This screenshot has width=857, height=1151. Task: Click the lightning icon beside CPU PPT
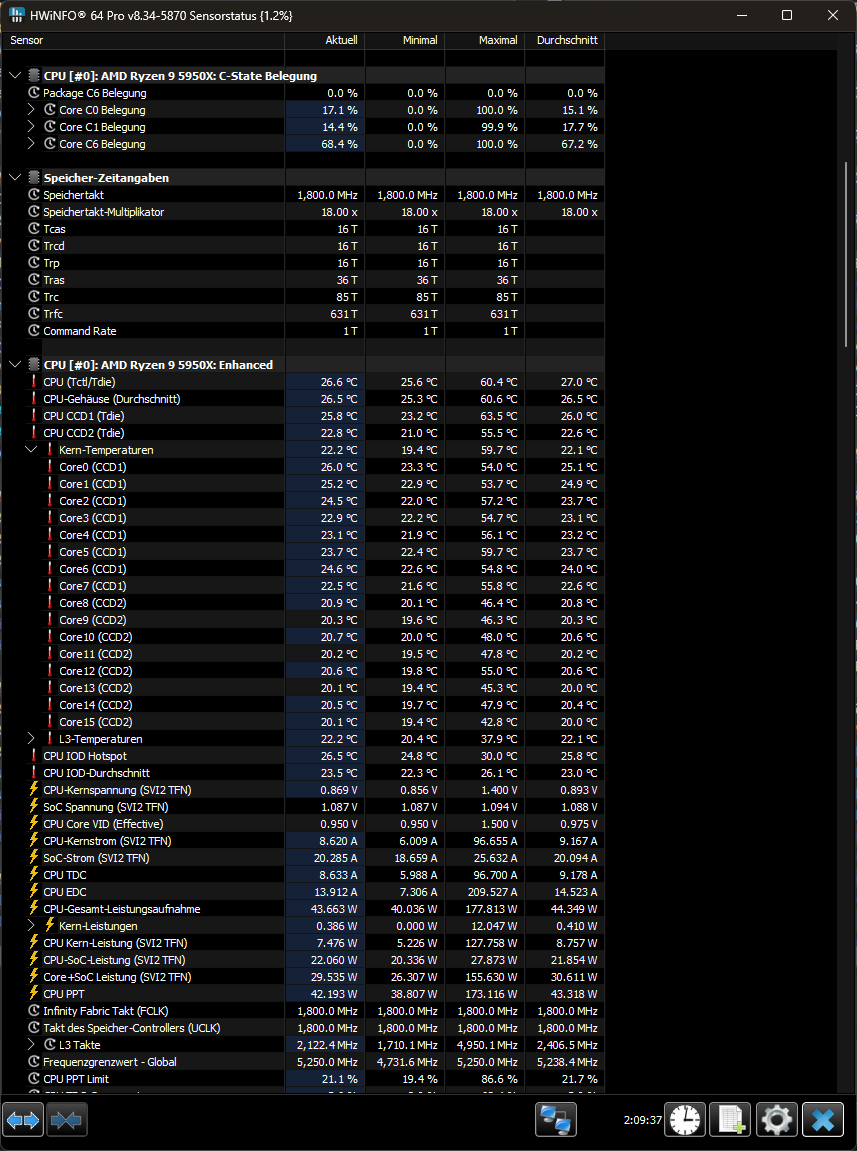pos(34,993)
